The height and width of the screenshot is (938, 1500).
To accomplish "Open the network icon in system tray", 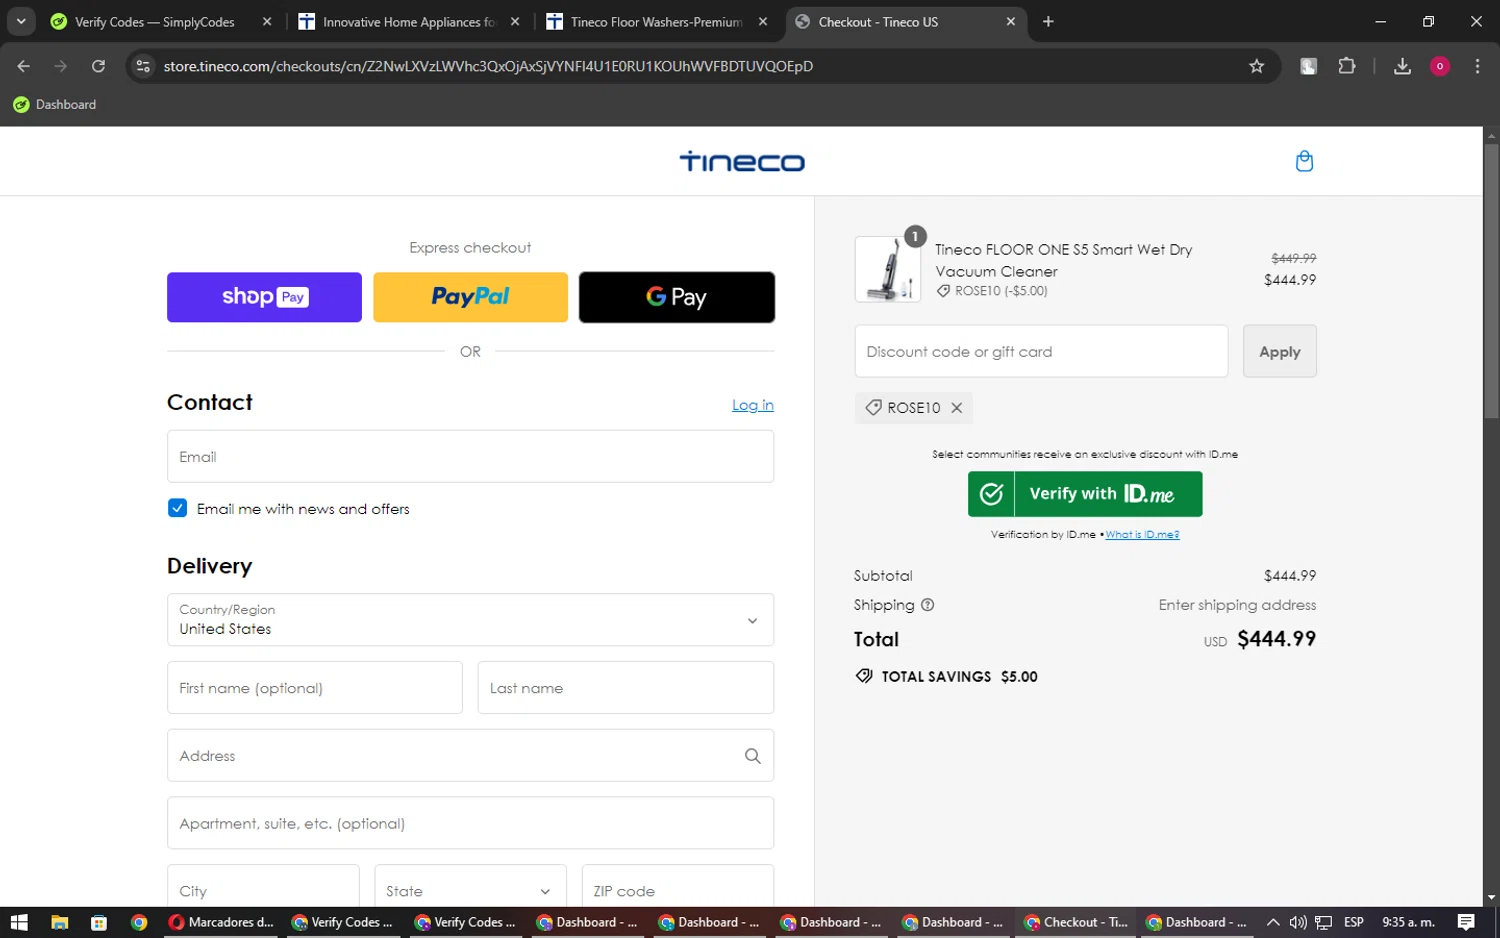I will tap(1323, 922).
